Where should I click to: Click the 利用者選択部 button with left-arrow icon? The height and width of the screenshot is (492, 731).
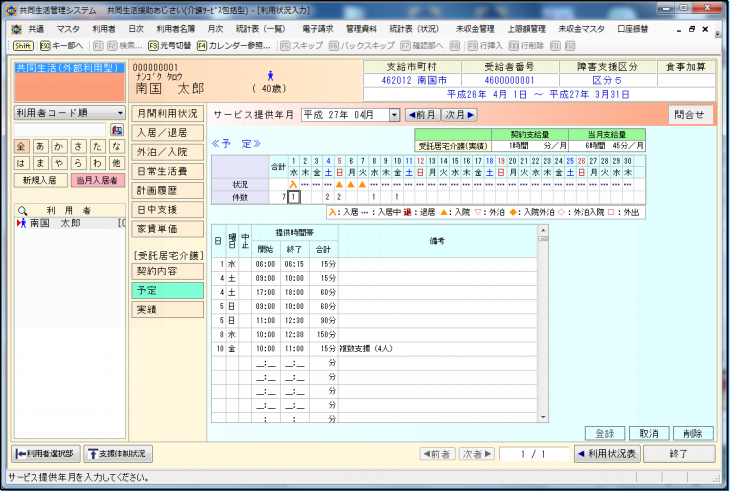pyautogui.click(x=44, y=453)
